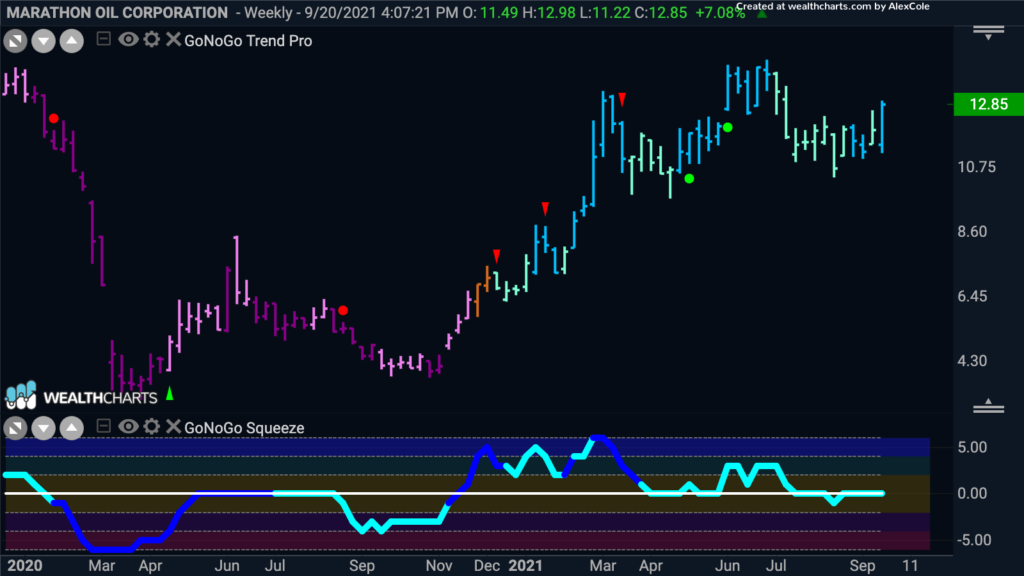Screen dimensions: 1024x576
Task: Click the Nov label on time axis
Action: pos(439,566)
